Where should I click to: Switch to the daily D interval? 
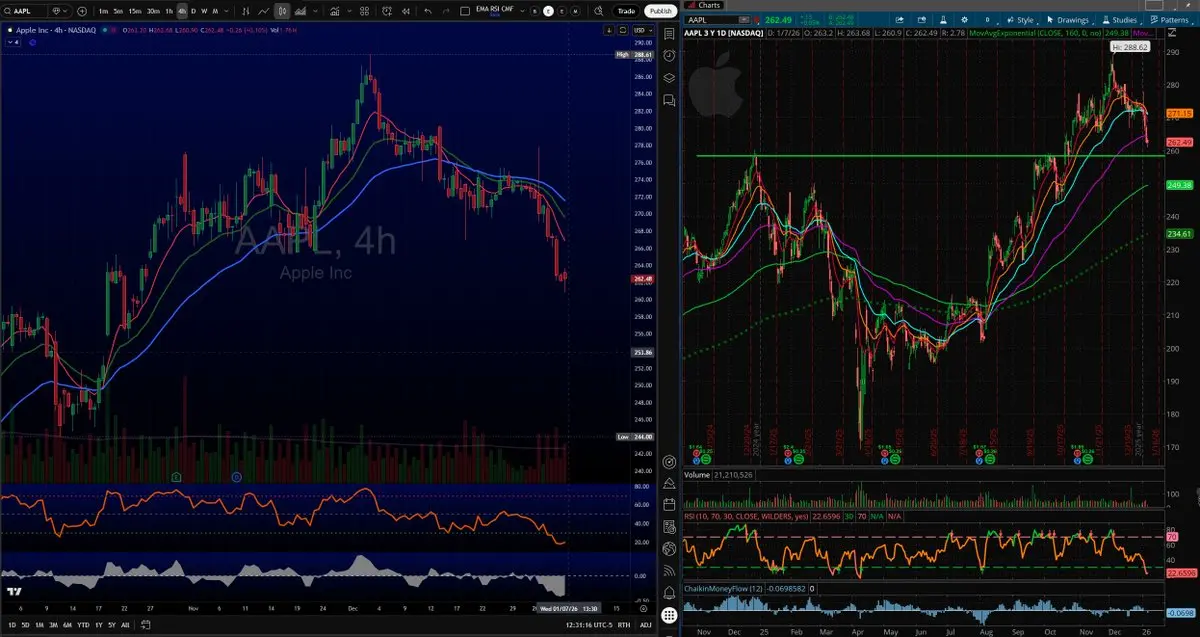click(193, 11)
